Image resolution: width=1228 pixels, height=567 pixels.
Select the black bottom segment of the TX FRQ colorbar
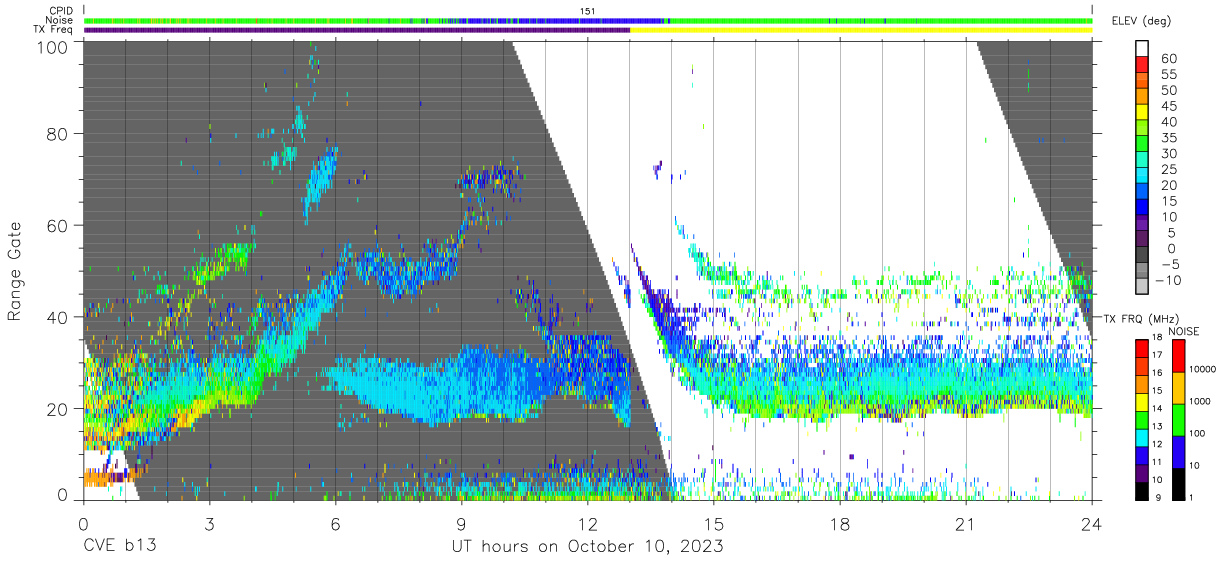point(1144,491)
